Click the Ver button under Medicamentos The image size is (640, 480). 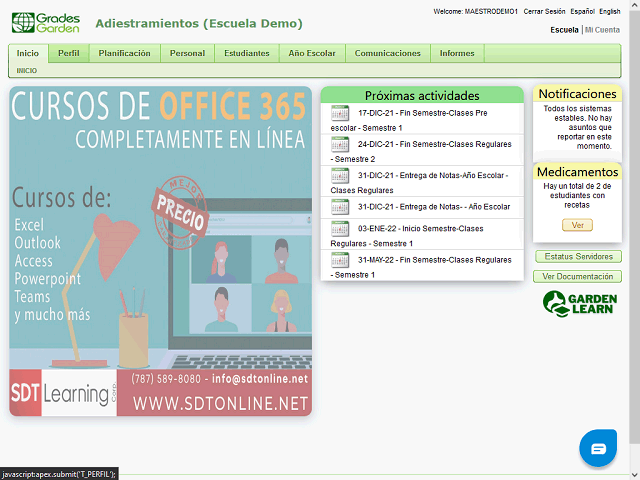[x=577, y=225]
